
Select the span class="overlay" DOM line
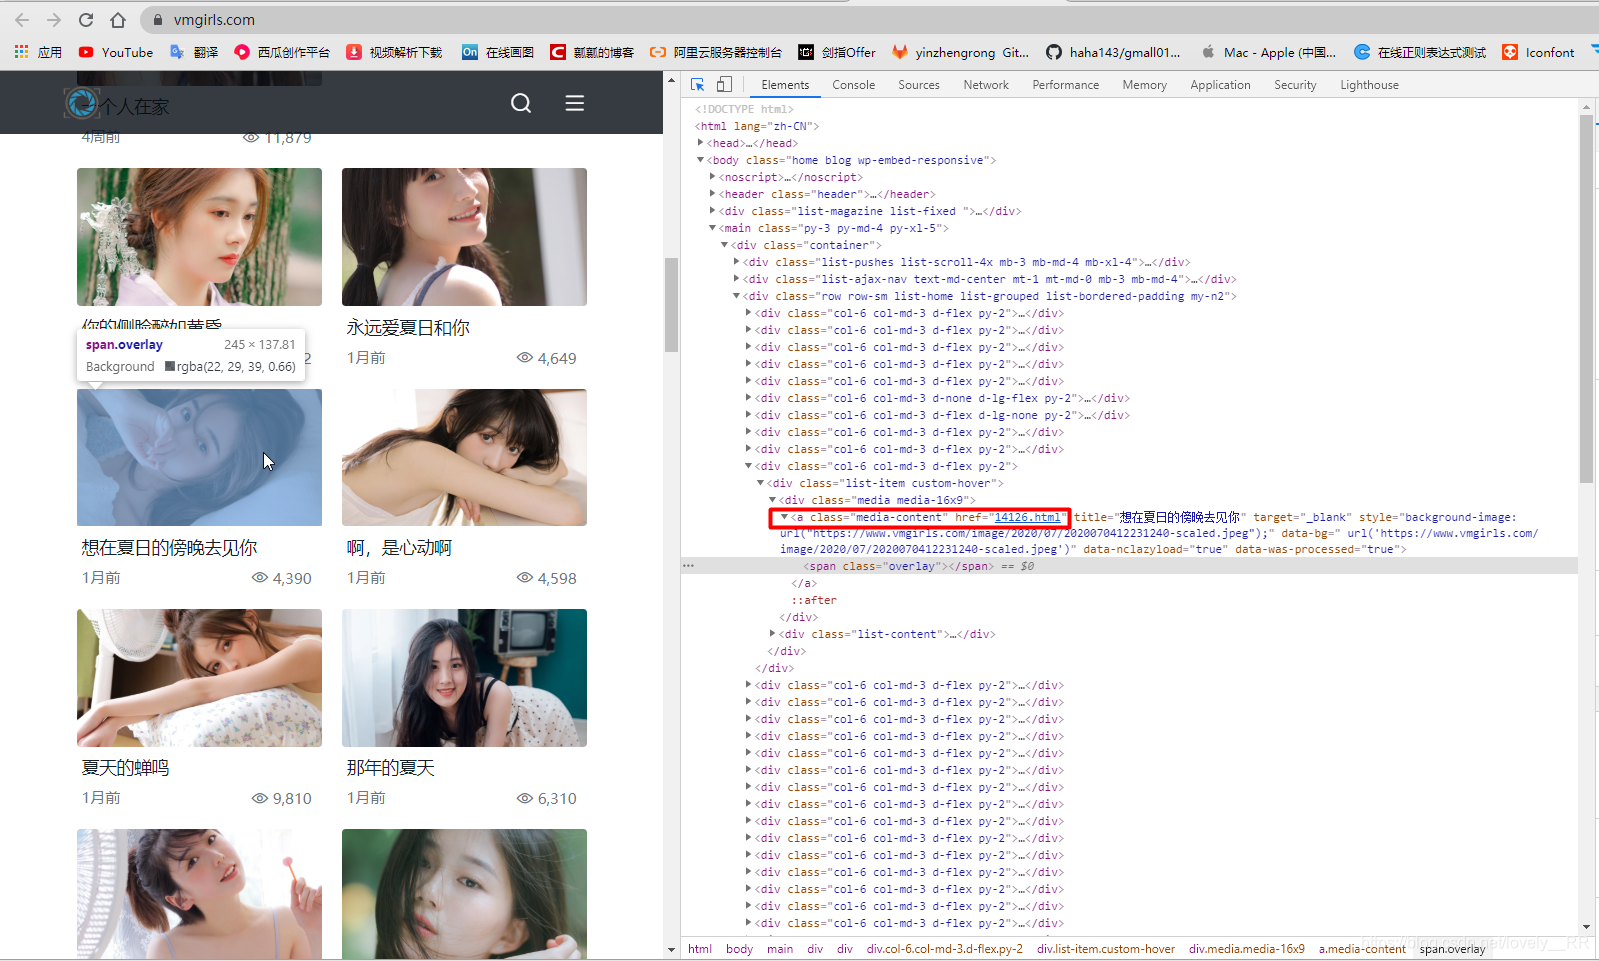(x=1129, y=566)
